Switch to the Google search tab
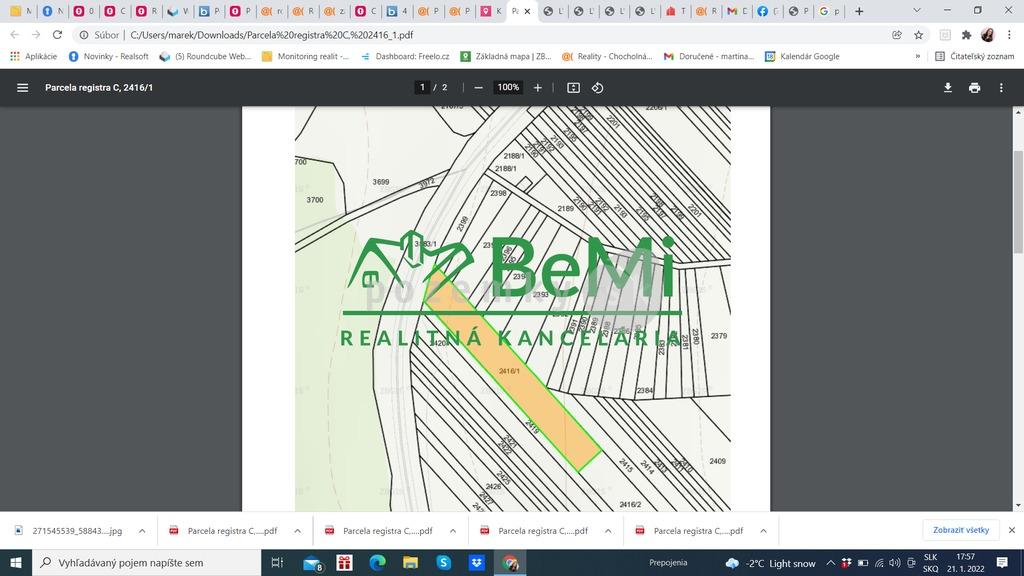 click(830, 11)
